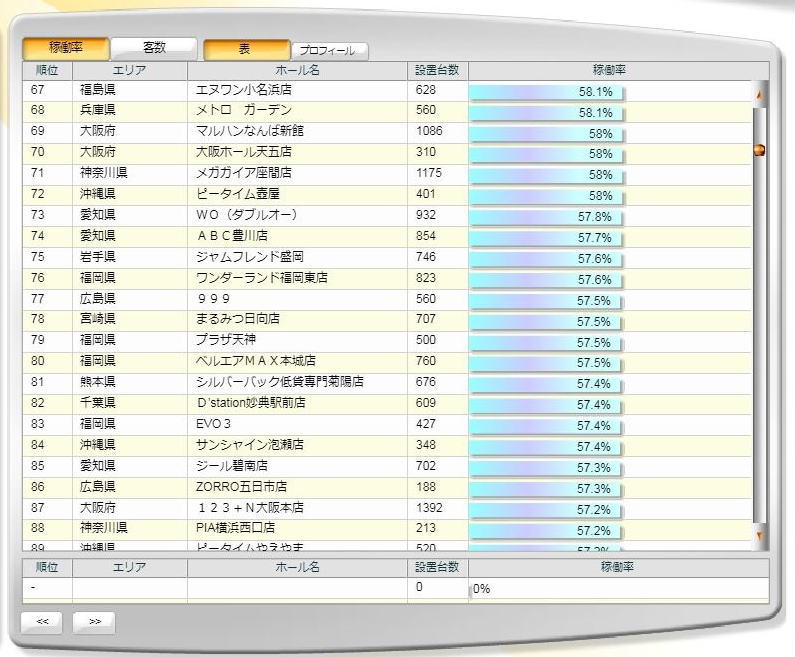795x657 pixels.
Task: Go to previous page with << button
Action: click(x=42, y=623)
